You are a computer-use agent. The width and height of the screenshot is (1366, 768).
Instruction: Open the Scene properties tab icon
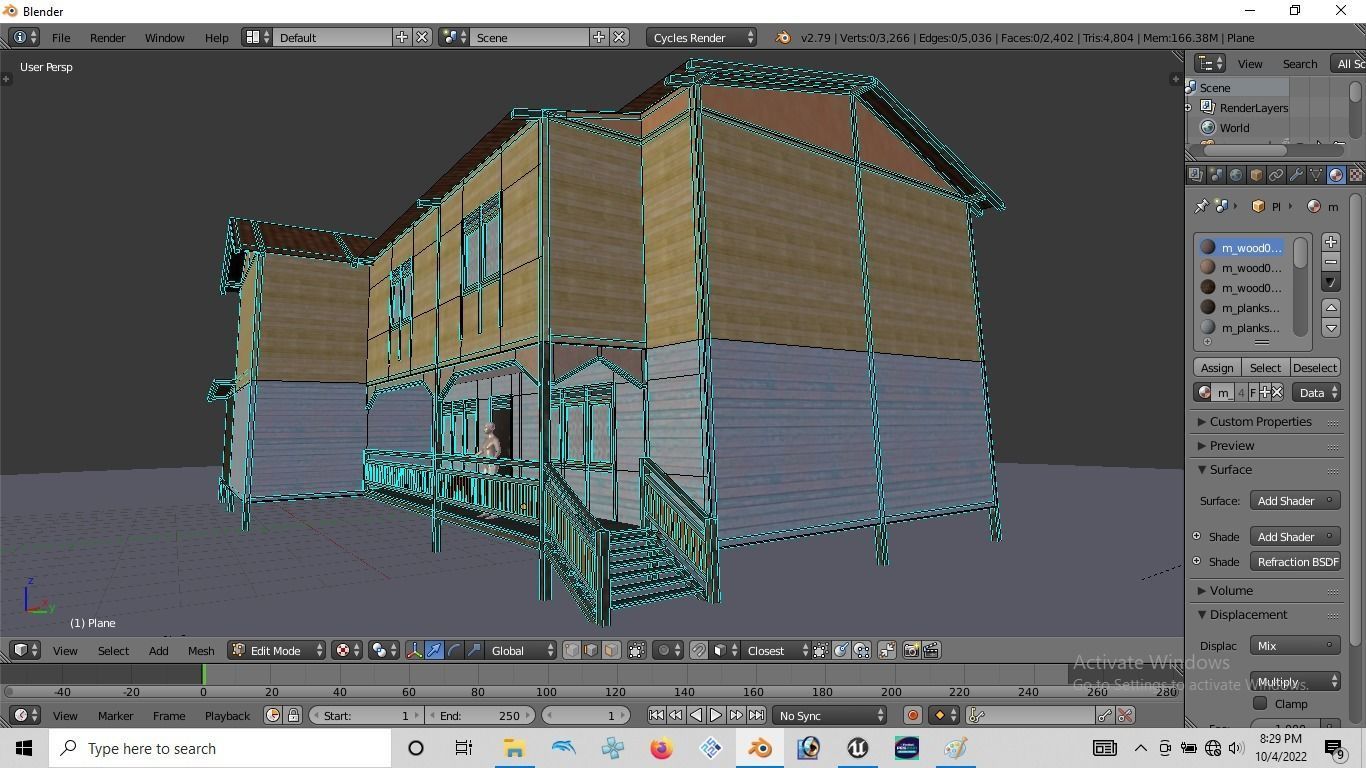pyautogui.click(x=1216, y=175)
